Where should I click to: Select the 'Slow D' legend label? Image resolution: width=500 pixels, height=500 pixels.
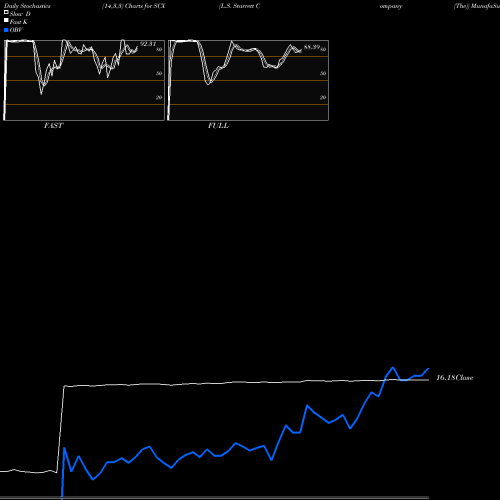20,14
